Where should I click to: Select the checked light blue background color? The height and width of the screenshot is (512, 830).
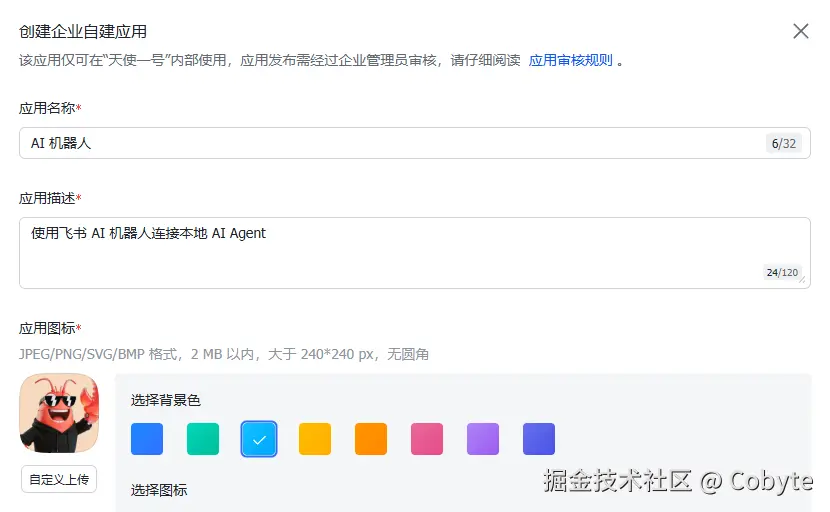tap(259, 439)
